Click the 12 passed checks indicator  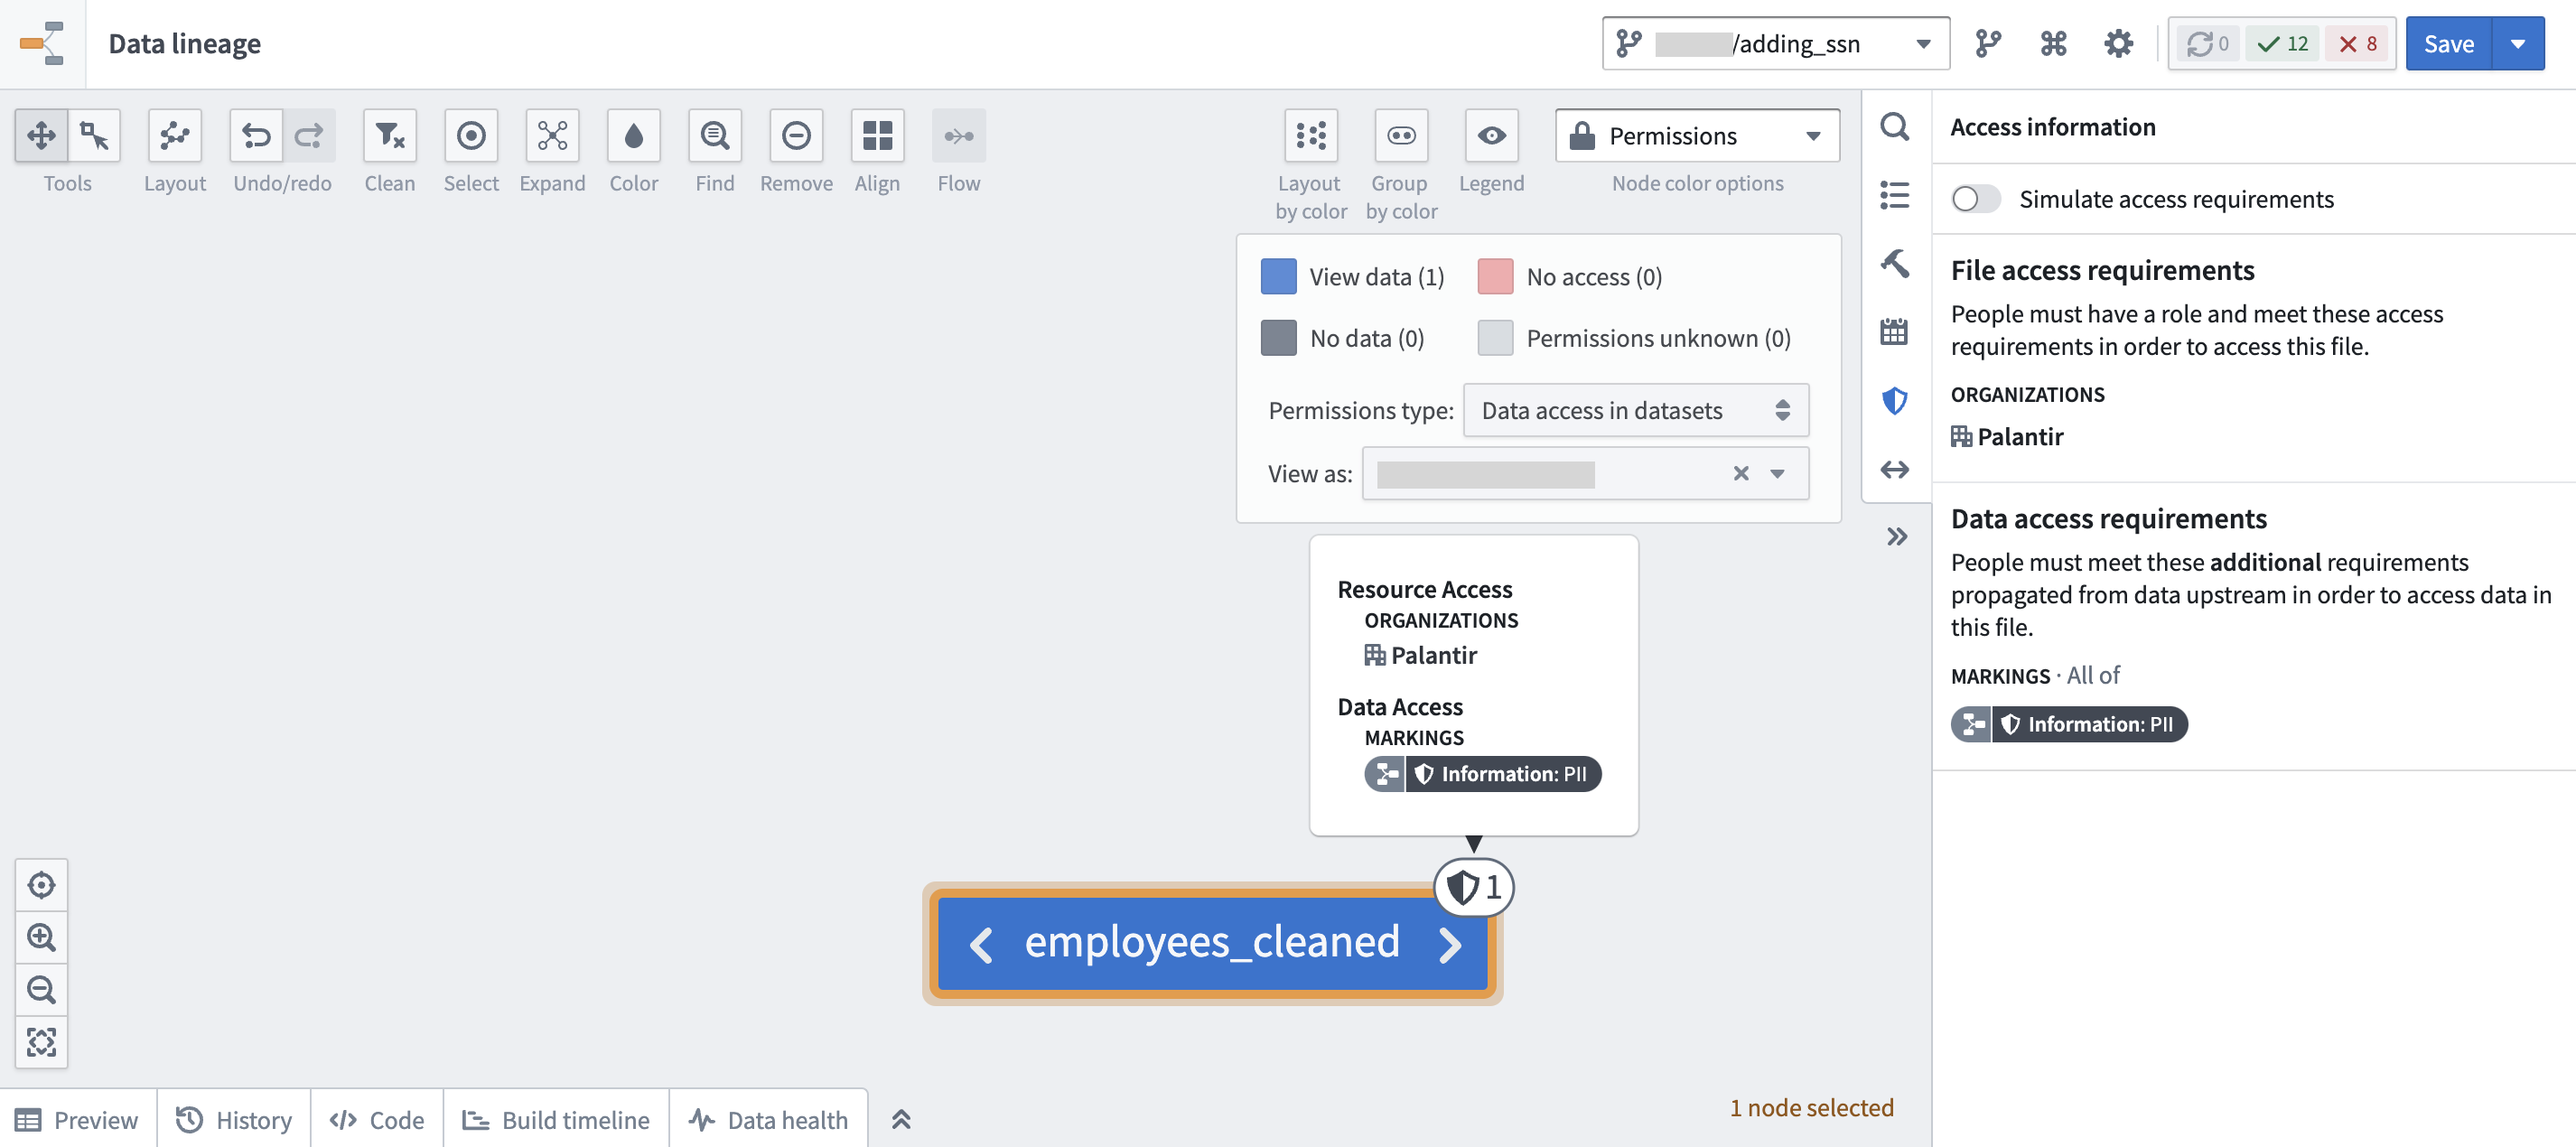[x=2283, y=43]
